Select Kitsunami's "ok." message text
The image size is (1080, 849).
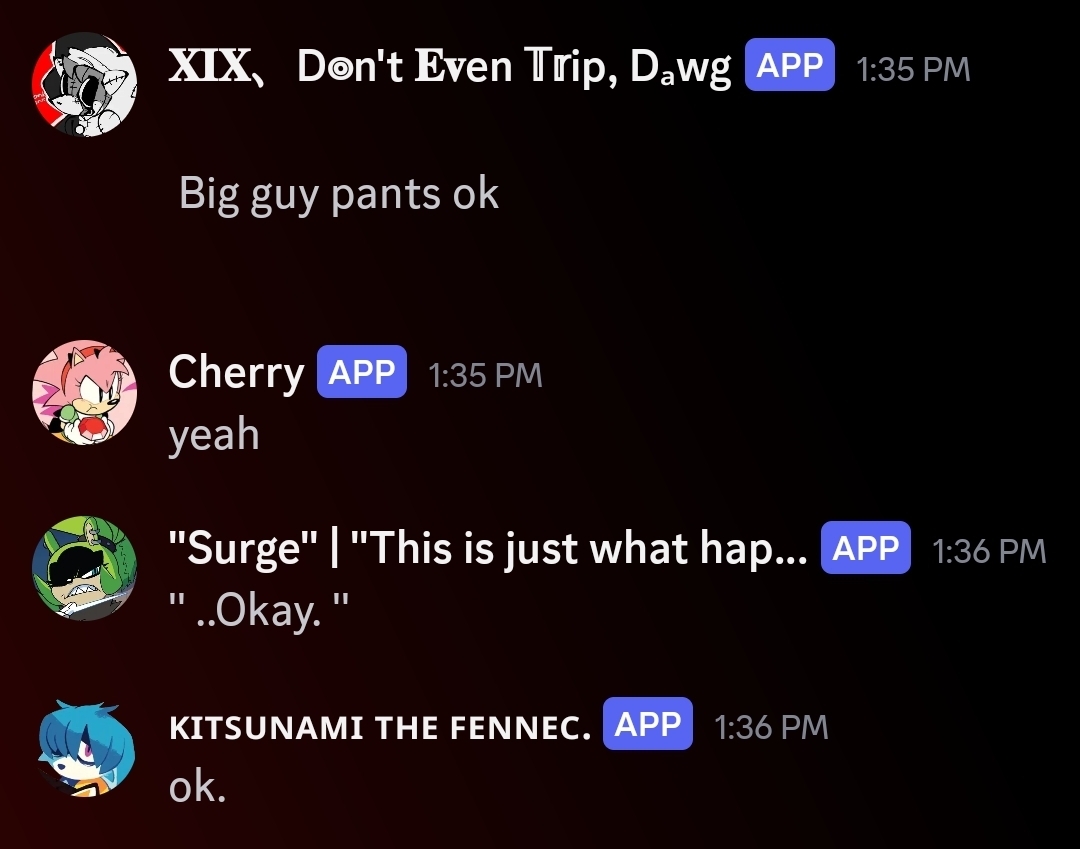click(198, 787)
